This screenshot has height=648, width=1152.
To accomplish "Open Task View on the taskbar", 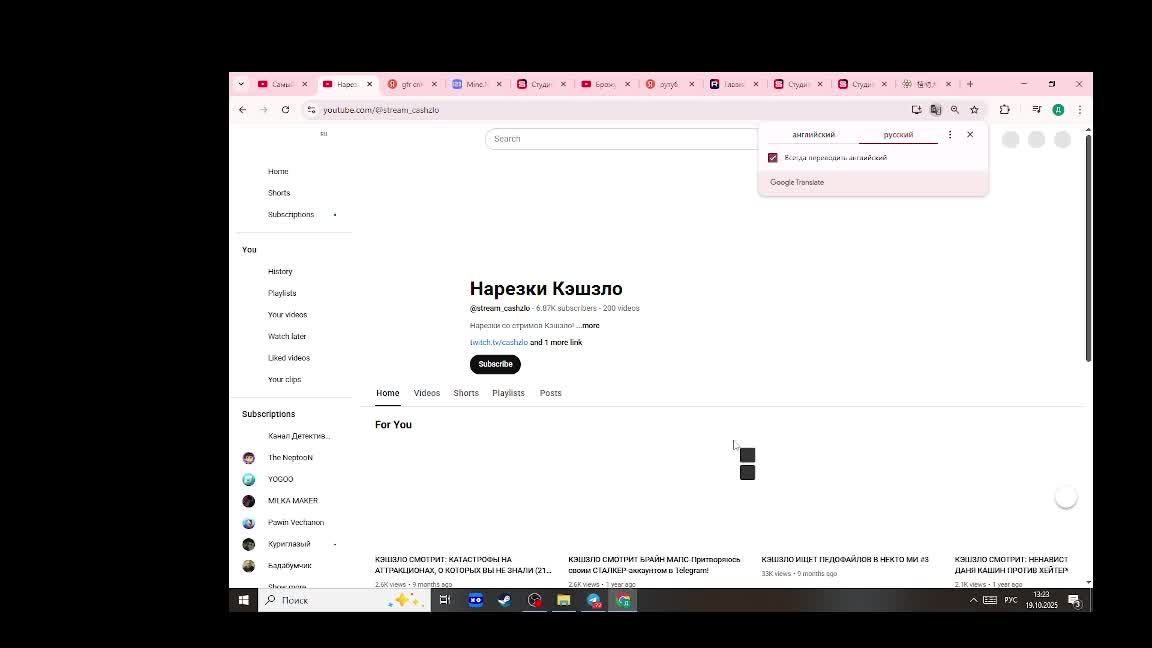I will pyautogui.click(x=444, y=600).
